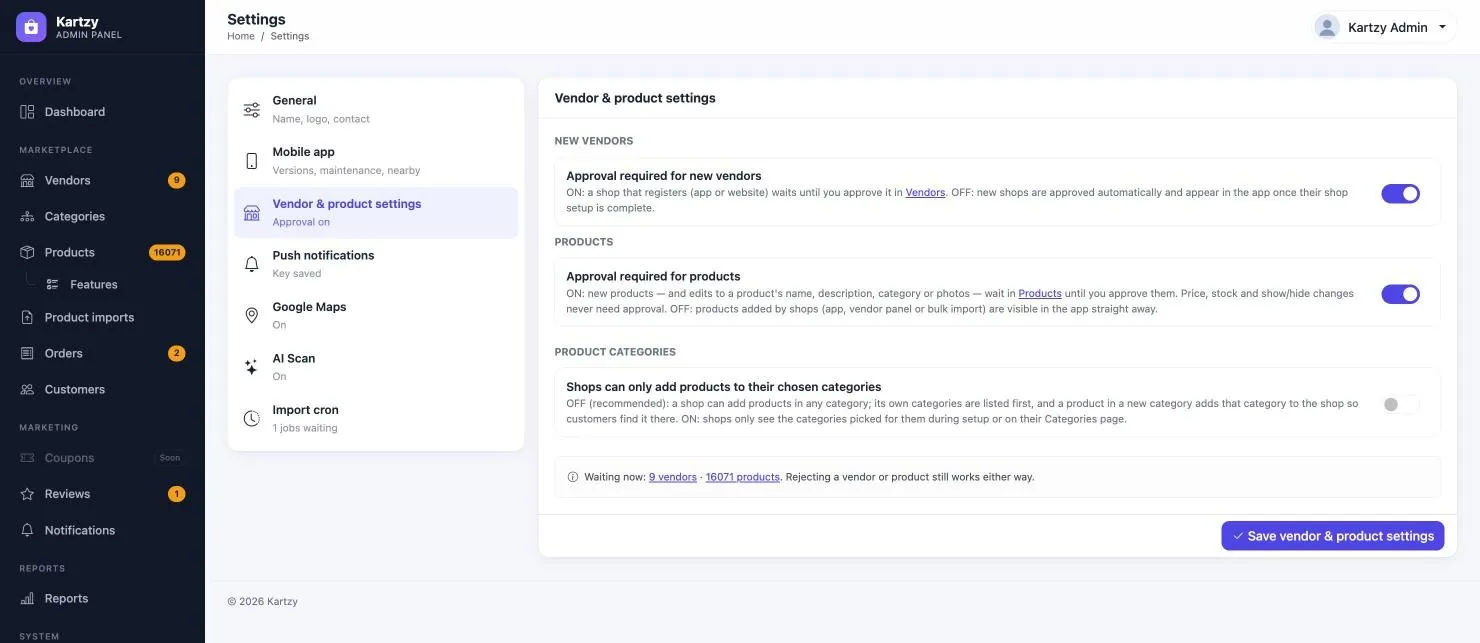This screenshot has width=1480, height=643.
Task: Open the Kartzy Admin dropdown arrow
Action: pyautogui.click(x=1442, y=27)
